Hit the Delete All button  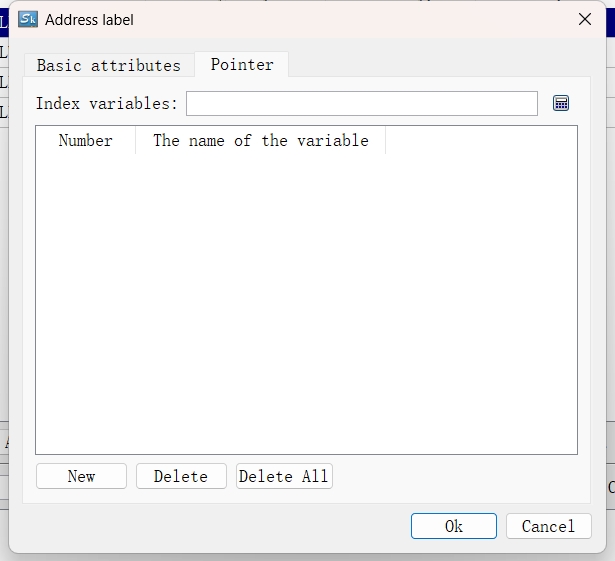[x=284, y=476]
